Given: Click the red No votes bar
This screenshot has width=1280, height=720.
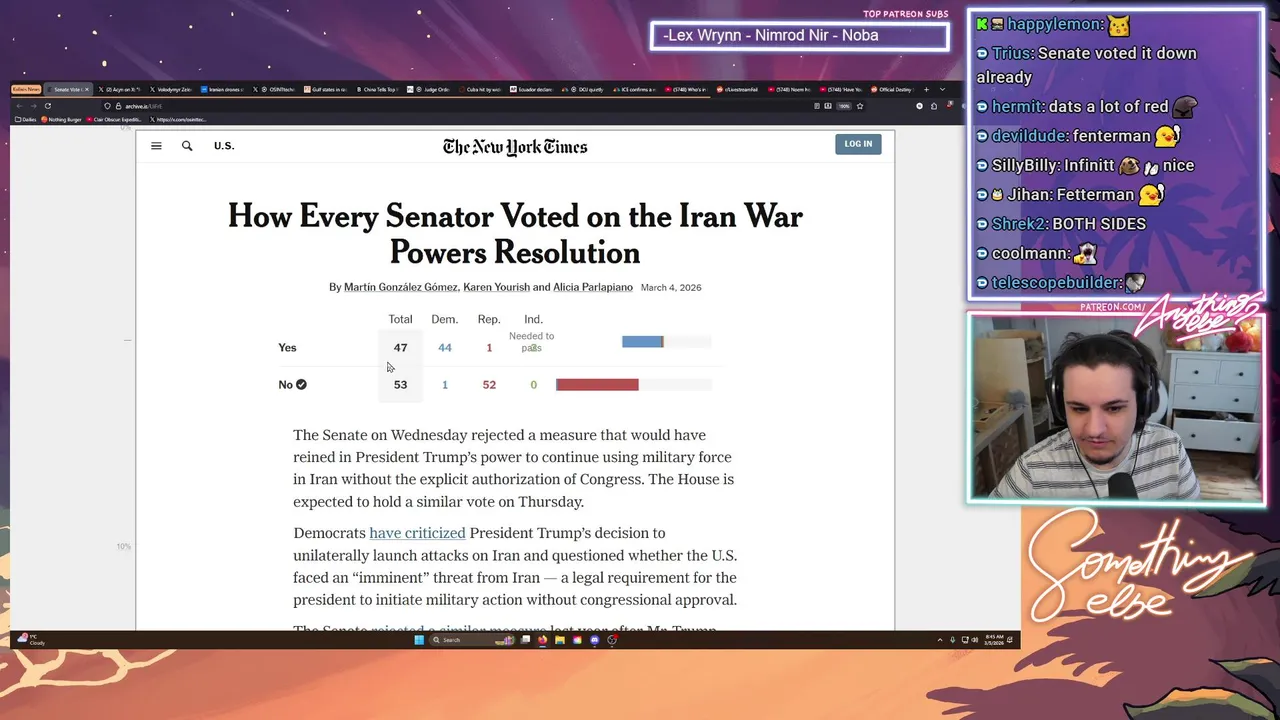Looking at the screenshot, I should pos(597,384).
